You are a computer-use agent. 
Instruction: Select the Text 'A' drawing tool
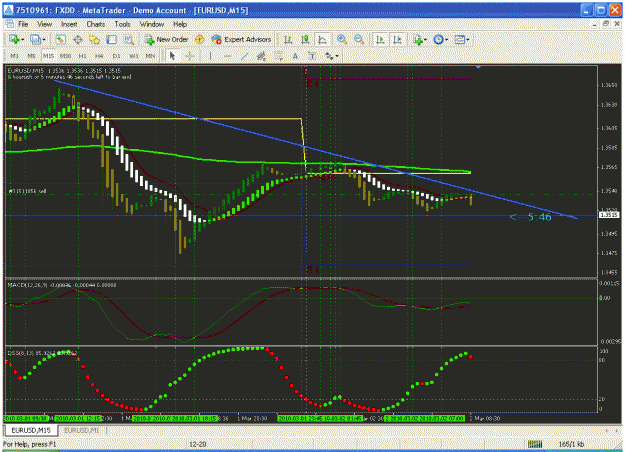coord(295,56)
